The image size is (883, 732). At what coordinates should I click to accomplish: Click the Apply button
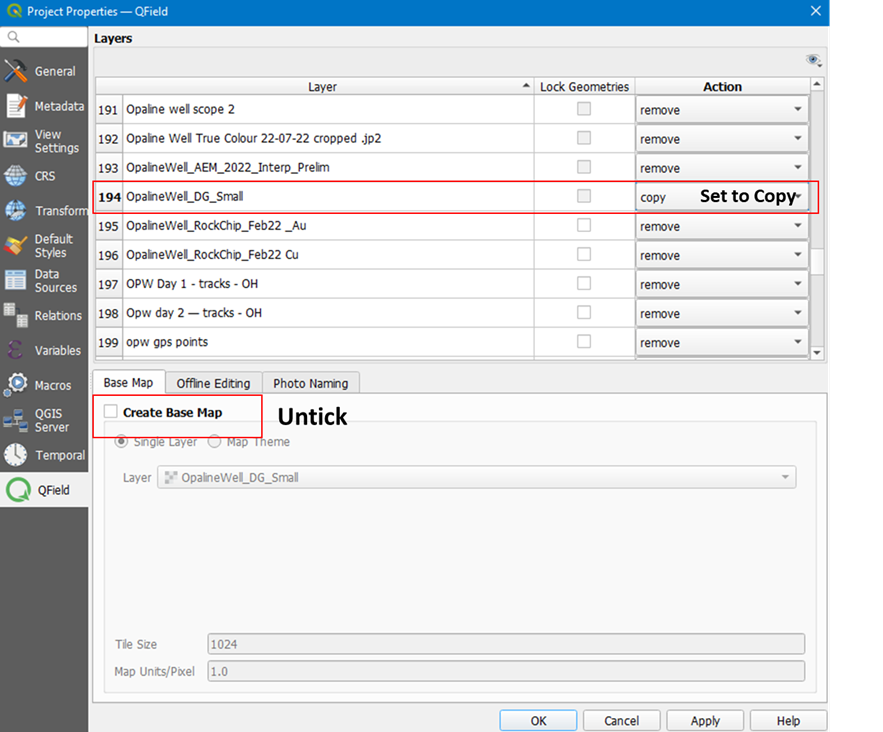tap(705, 721)
